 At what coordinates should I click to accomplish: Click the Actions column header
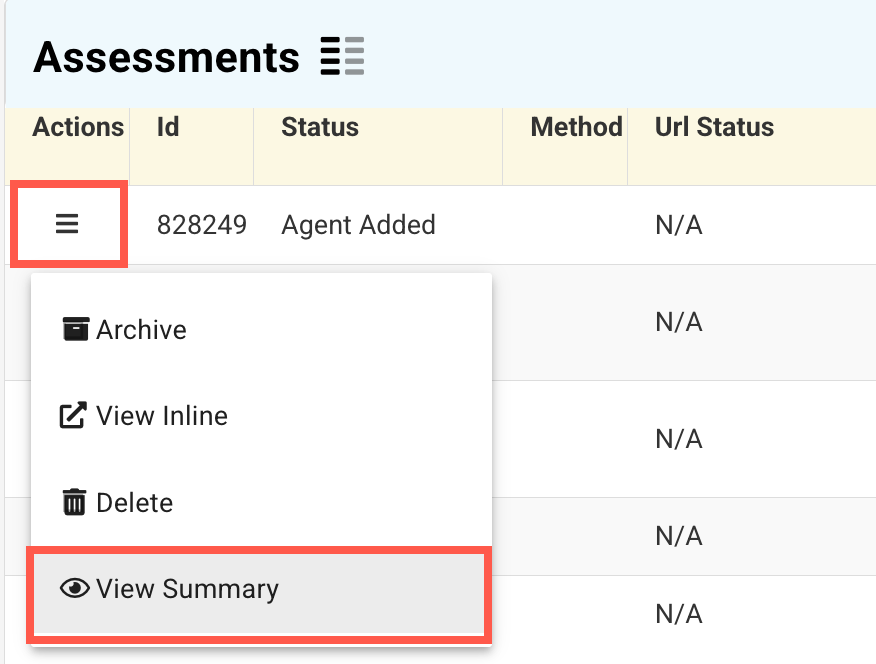(x=78, y=127)
